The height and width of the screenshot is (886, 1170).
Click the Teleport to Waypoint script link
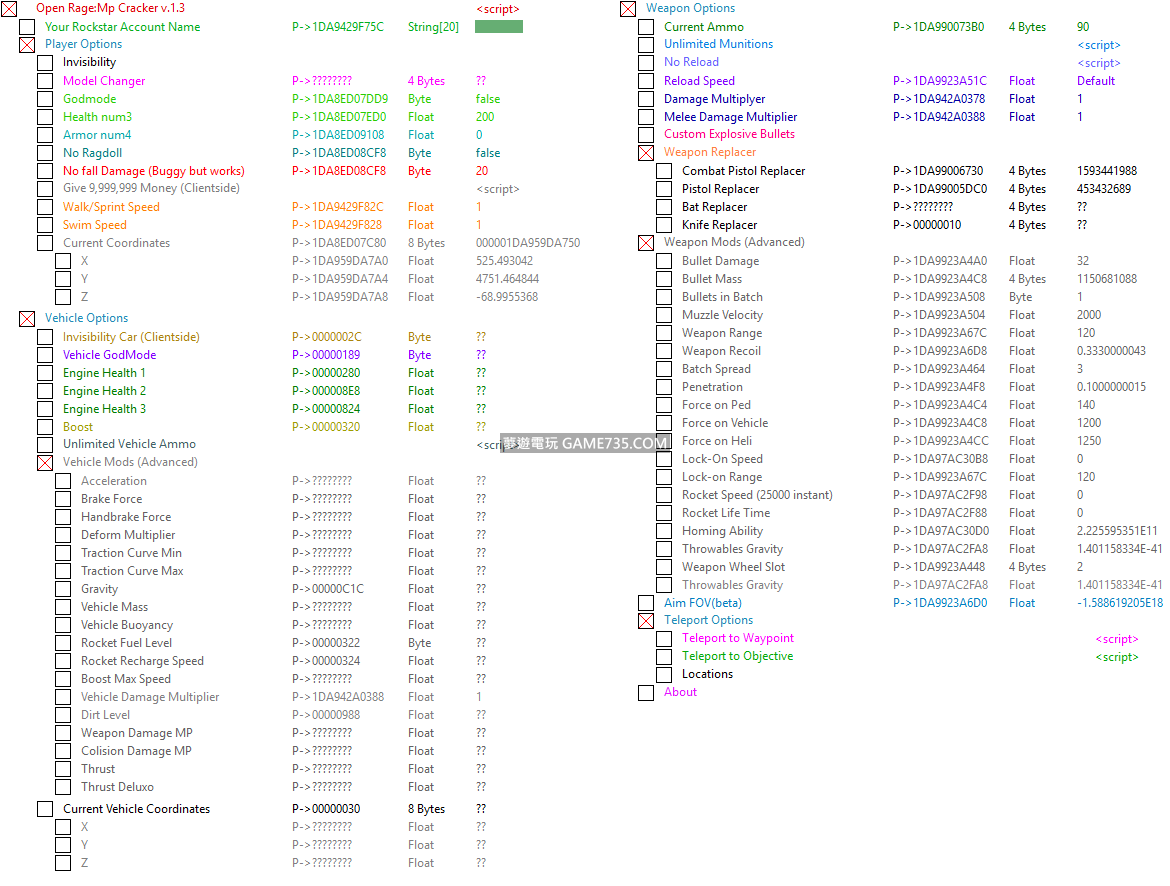click(x=1116, y=639)
